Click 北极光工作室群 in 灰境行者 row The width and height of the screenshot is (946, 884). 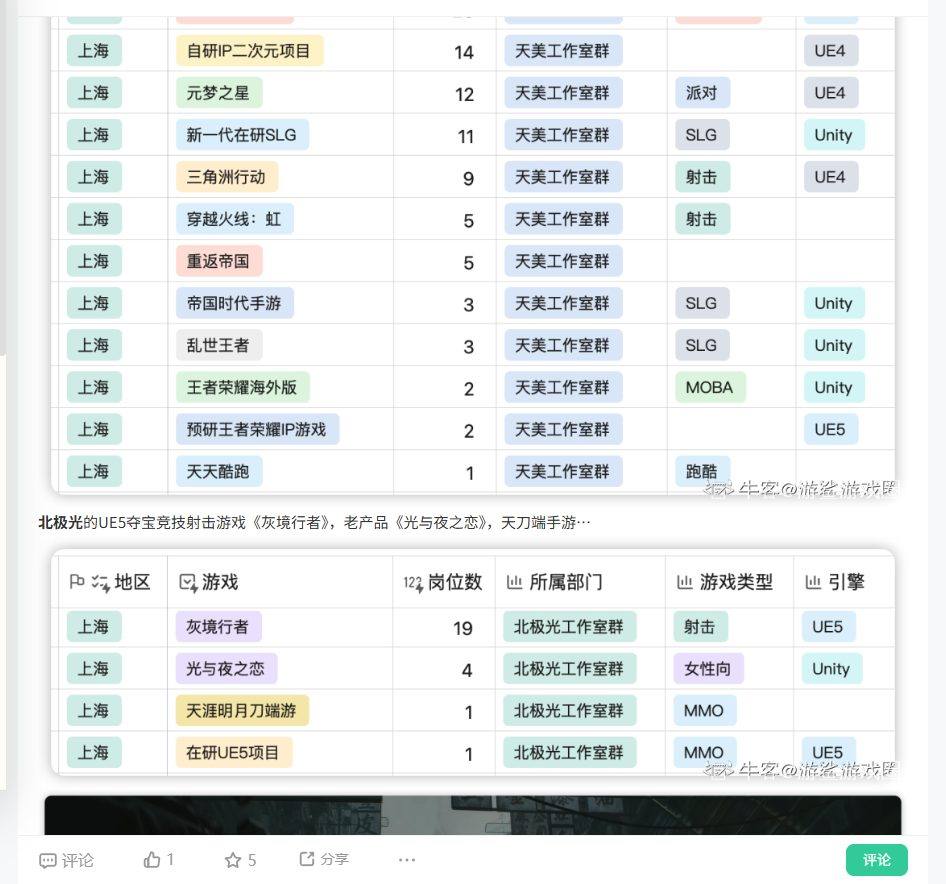570,626
